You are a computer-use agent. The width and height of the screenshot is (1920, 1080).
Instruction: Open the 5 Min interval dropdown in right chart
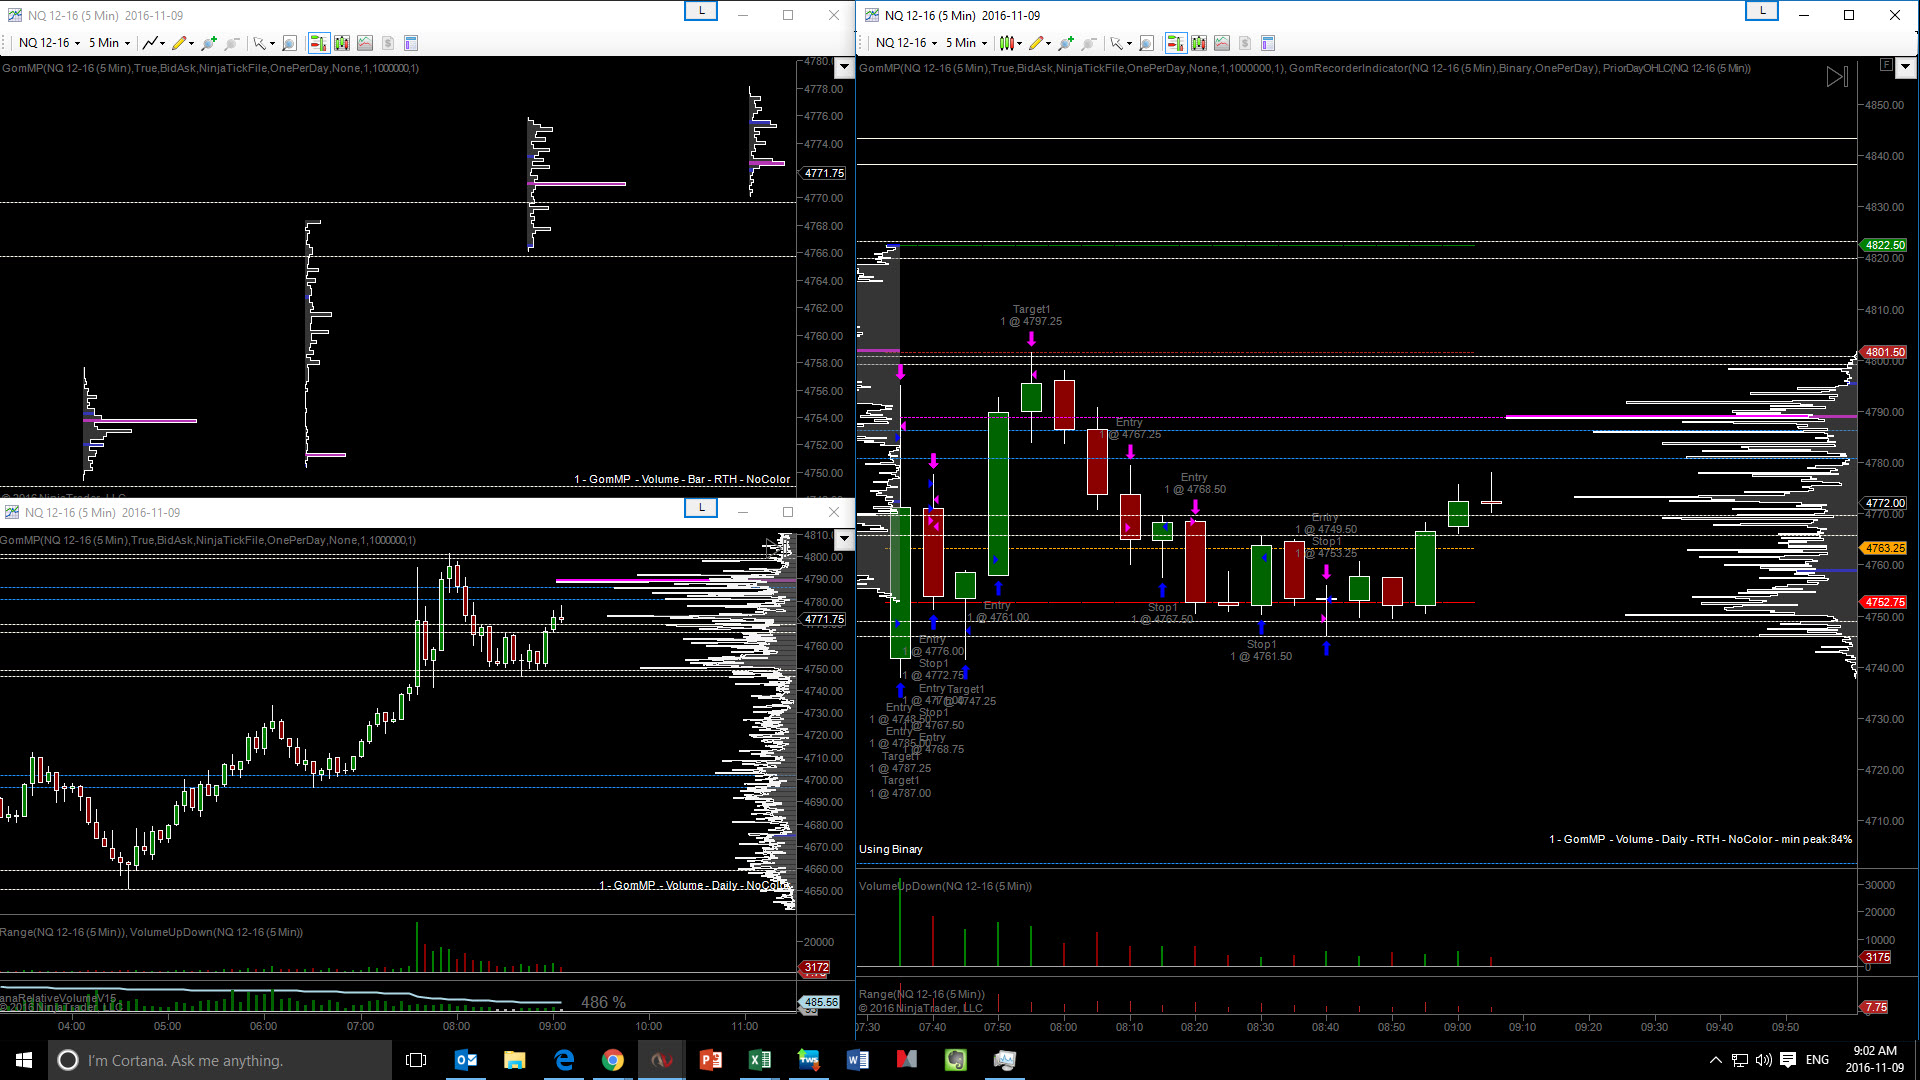click(x=966, y=43)
